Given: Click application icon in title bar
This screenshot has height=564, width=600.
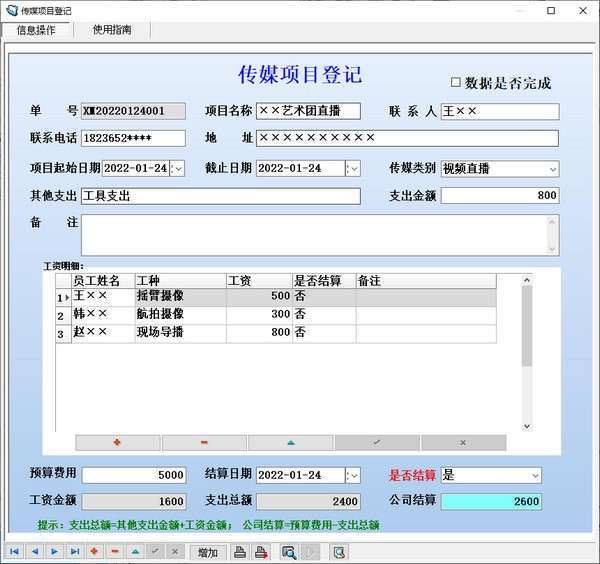Looking at the screenshot, I should coord(11,10).
